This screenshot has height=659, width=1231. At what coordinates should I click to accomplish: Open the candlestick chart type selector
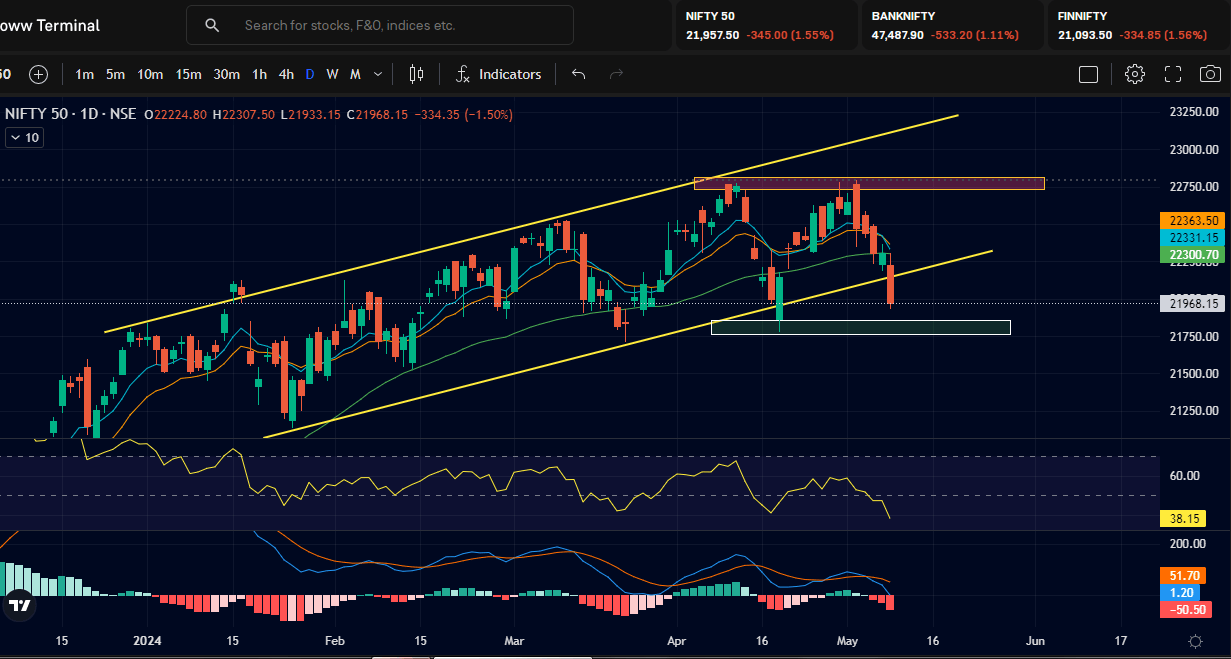416,74
